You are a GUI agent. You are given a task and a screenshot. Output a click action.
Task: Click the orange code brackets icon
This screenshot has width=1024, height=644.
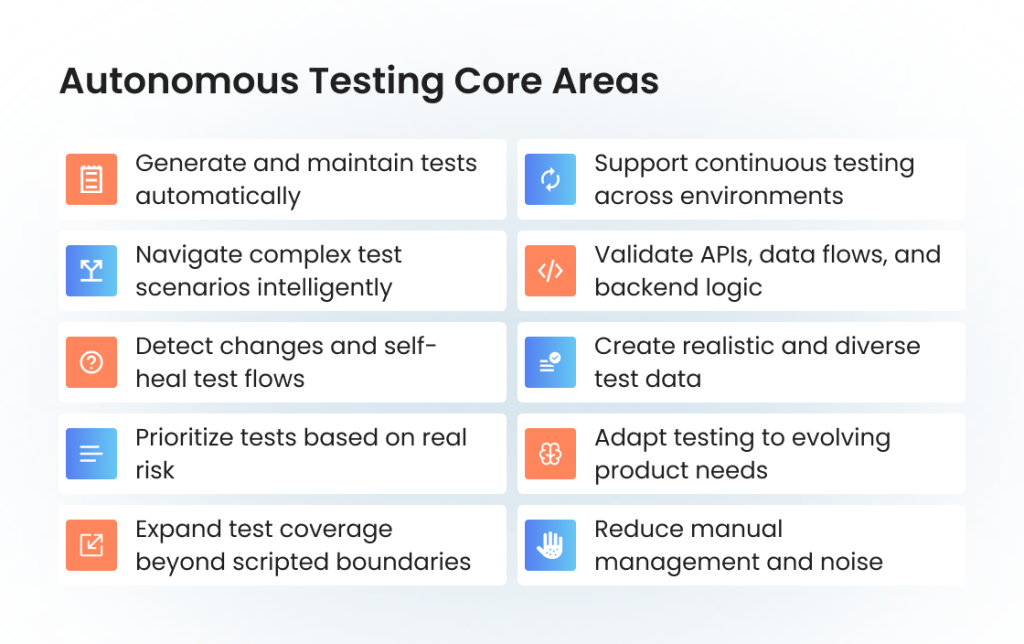(550, 271)
